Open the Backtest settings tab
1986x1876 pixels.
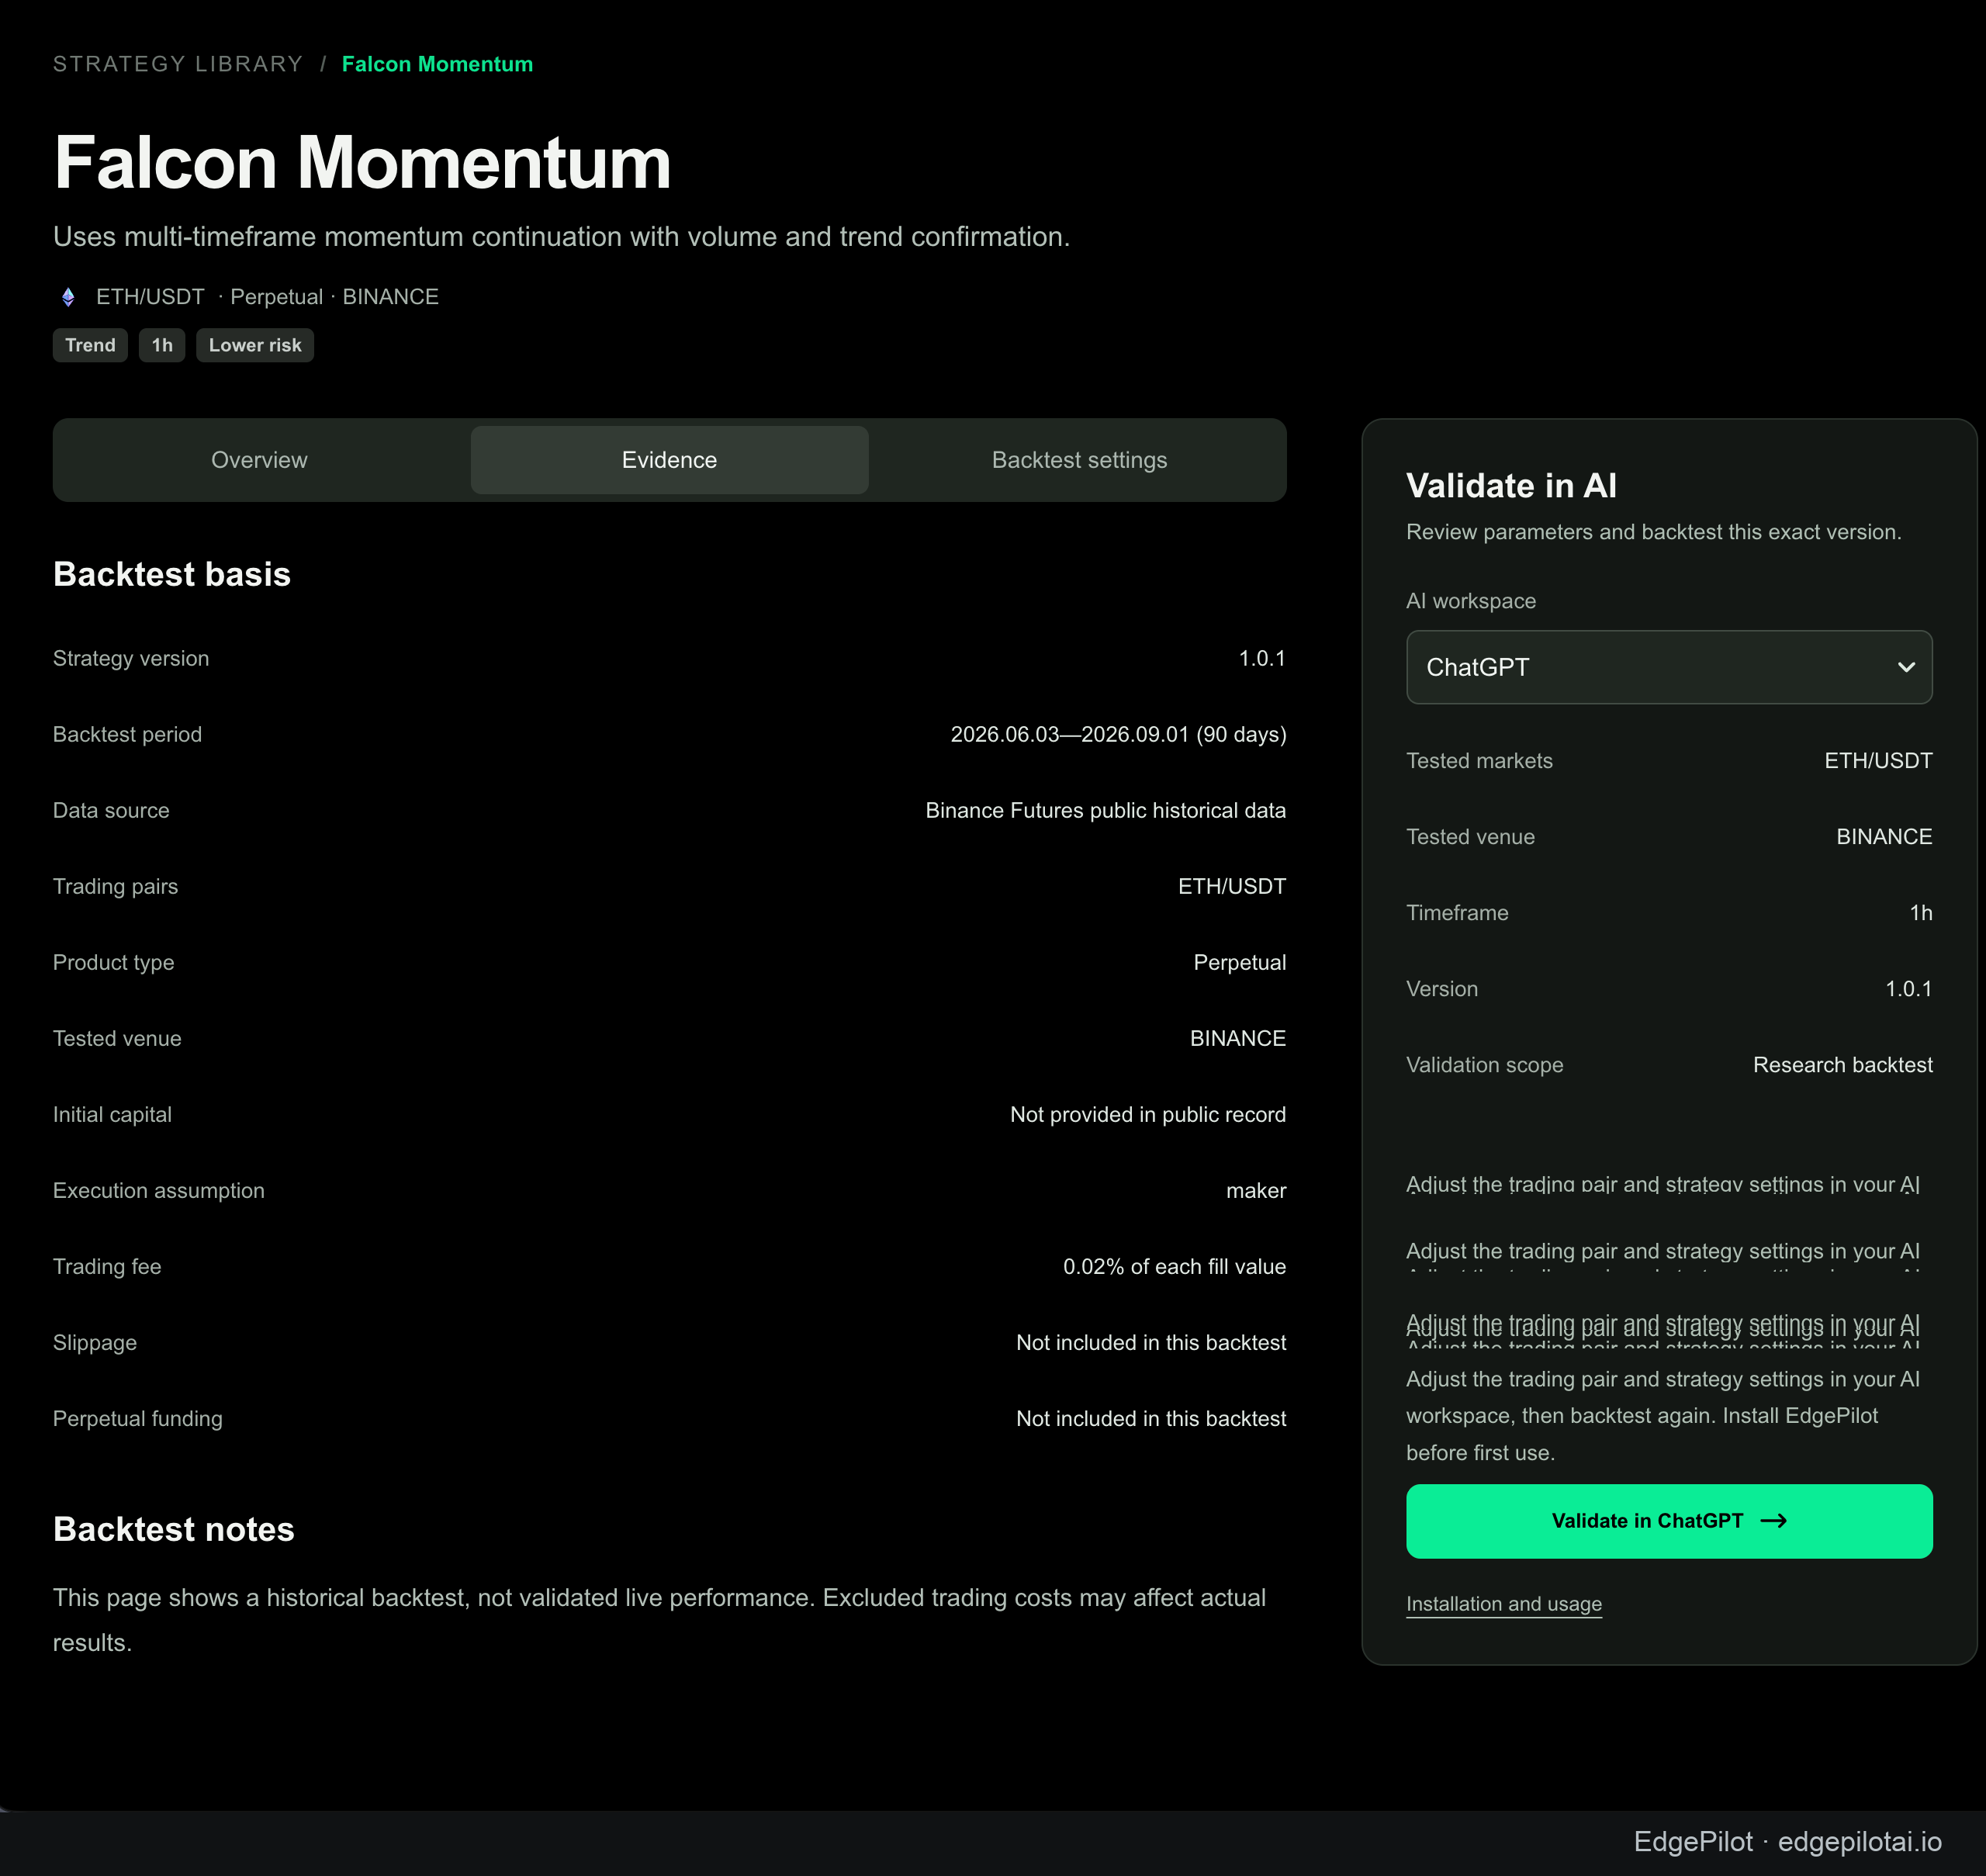tap(1079, 460)
